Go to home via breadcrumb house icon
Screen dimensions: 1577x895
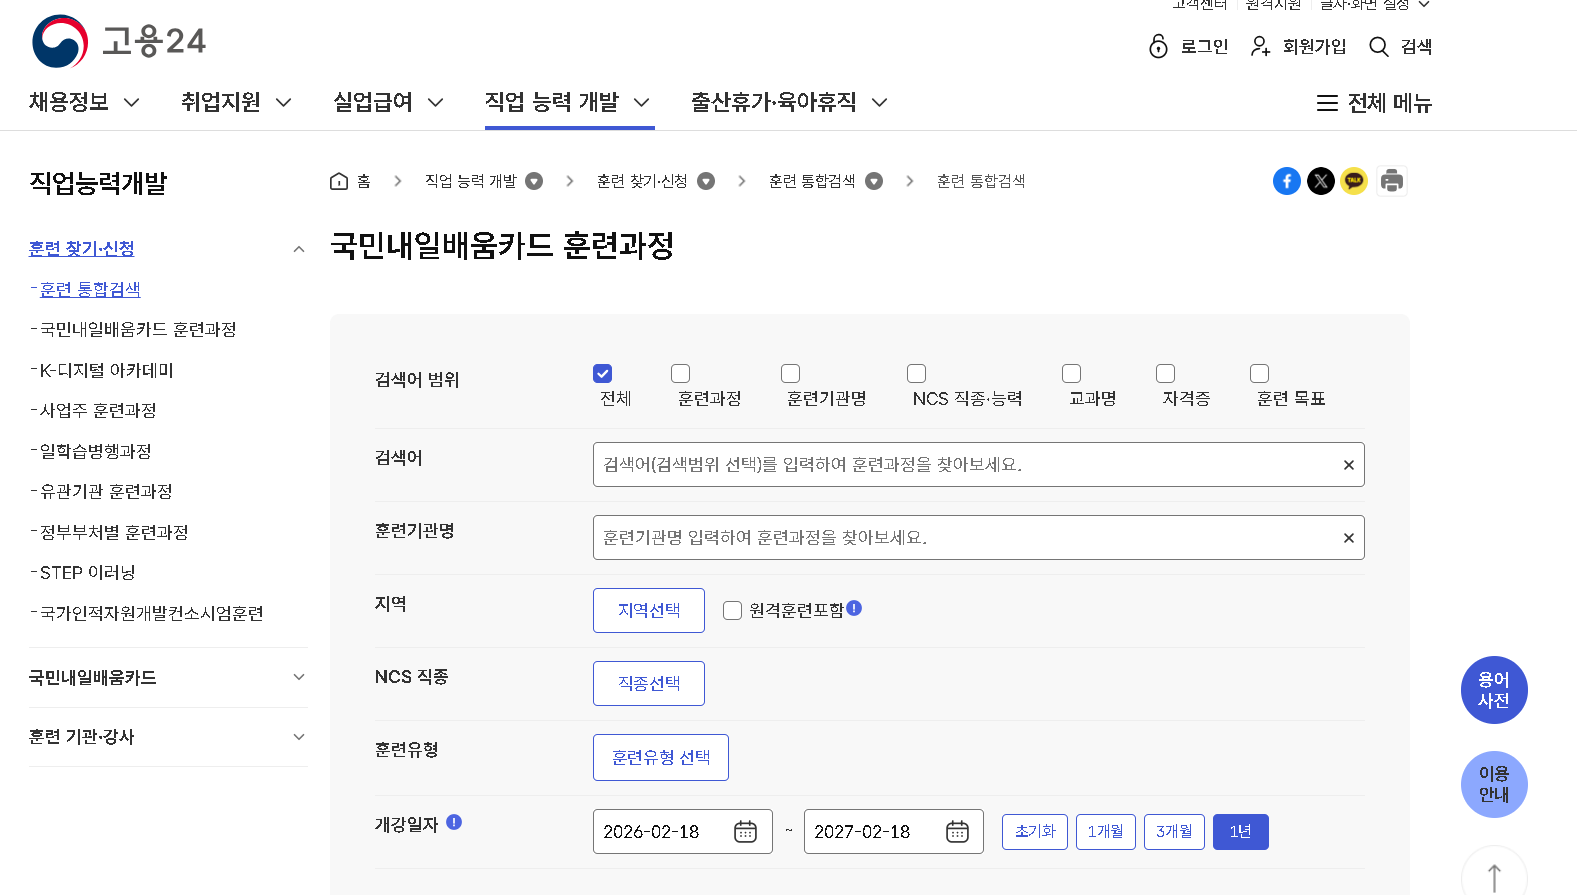pyautogui.click(x=339, y=181)
